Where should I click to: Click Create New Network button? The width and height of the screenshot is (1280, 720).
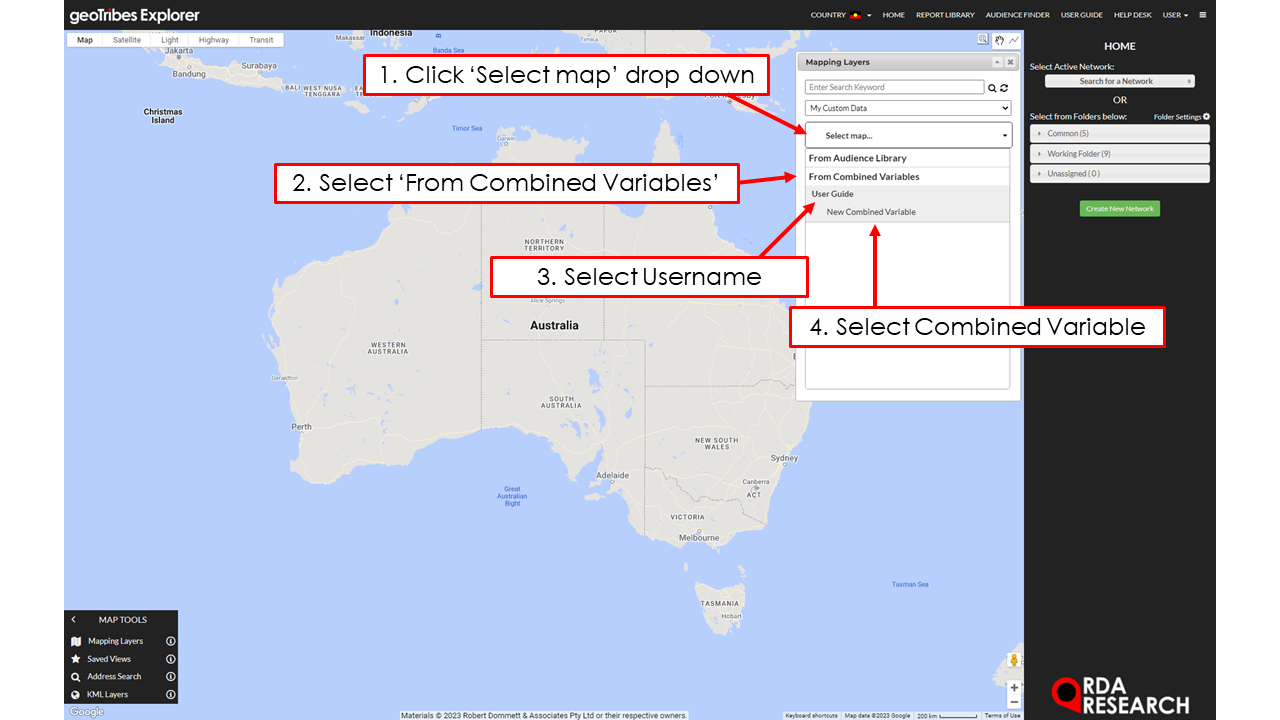(1120, 209)
